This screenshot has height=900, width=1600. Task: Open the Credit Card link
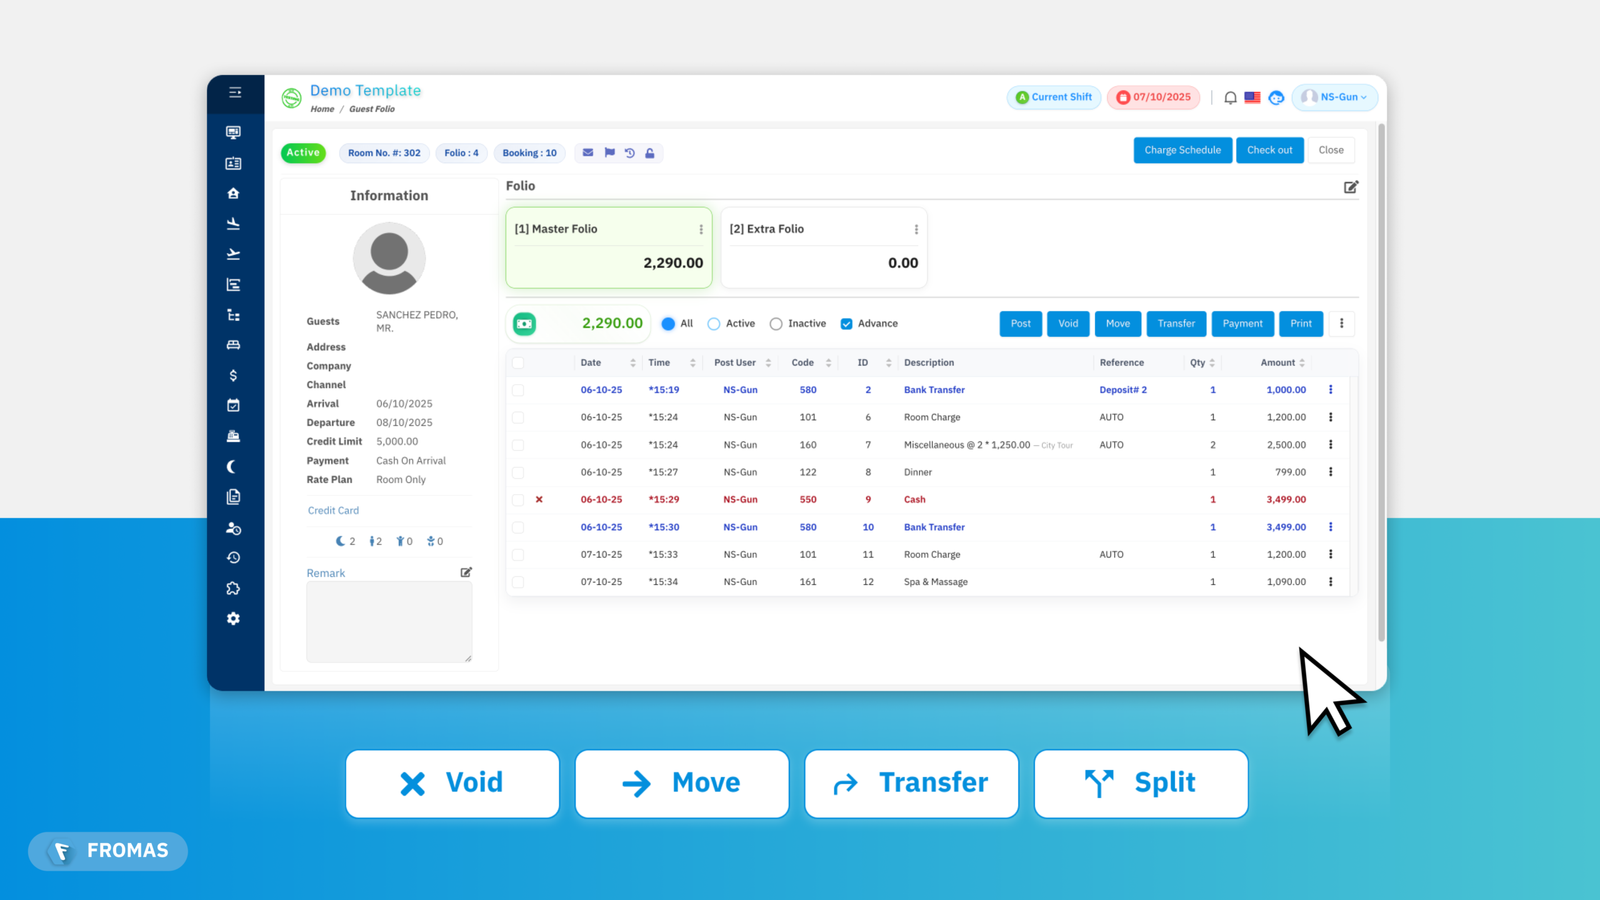333,510
